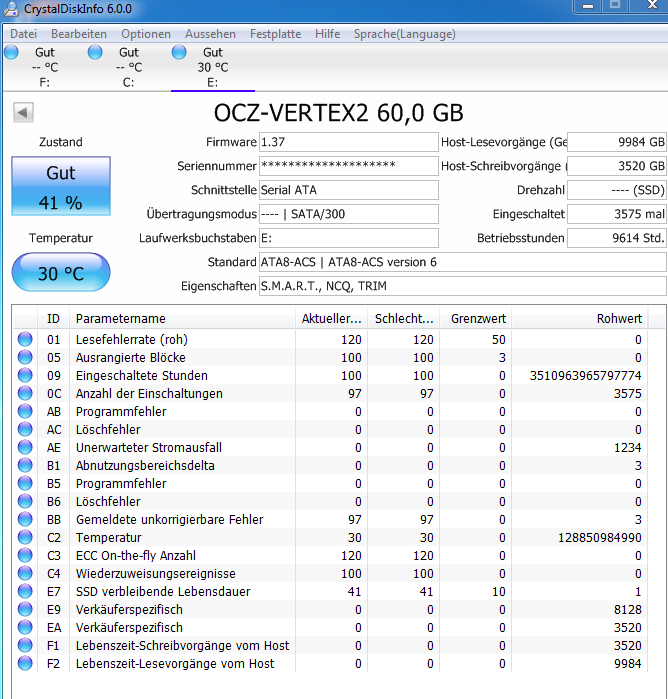
Task: Open the Festplatte menu
Action: 275,34
